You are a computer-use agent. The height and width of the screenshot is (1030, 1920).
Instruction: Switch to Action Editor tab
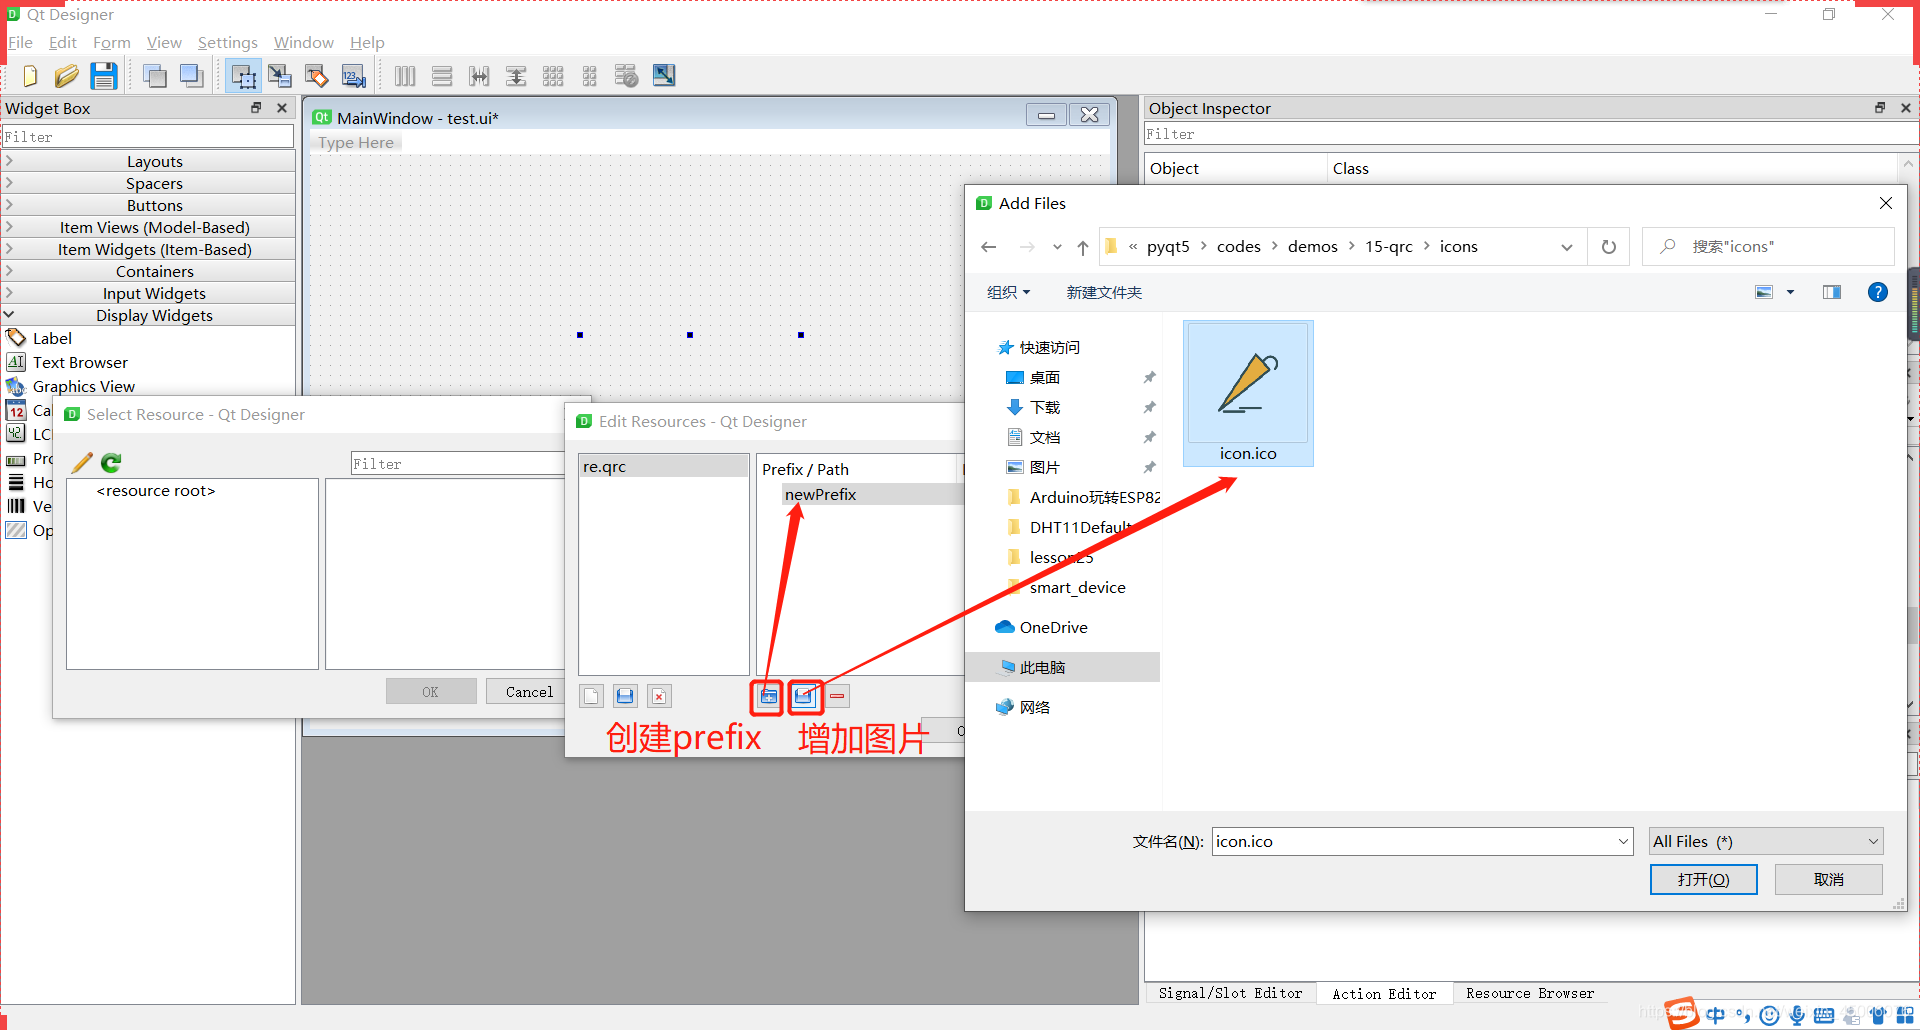[x=1384, y=993]
